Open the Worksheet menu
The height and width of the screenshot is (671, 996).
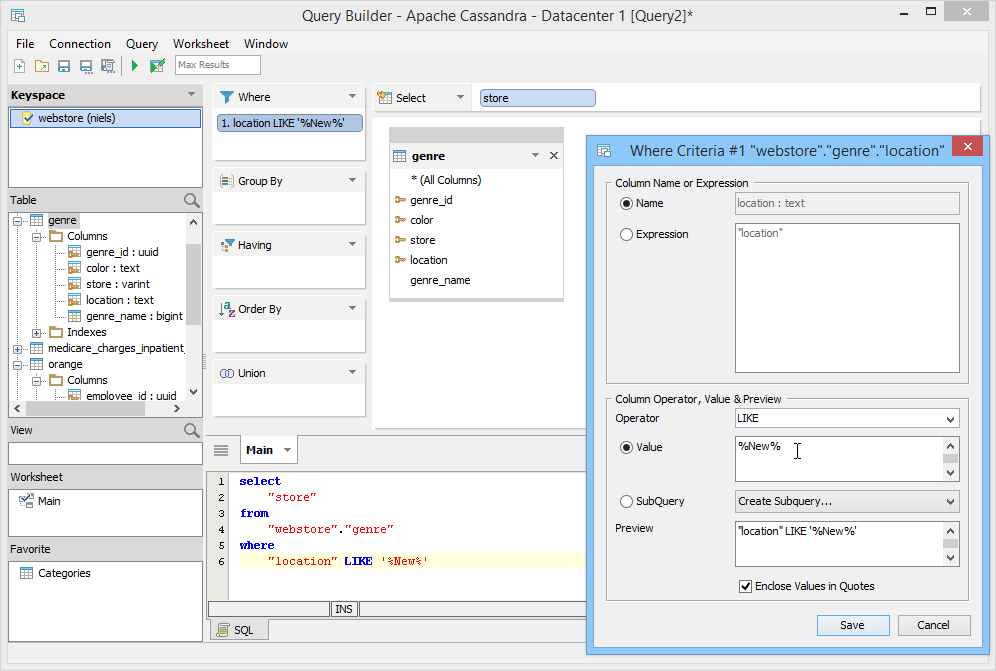[x=201, y=44]
